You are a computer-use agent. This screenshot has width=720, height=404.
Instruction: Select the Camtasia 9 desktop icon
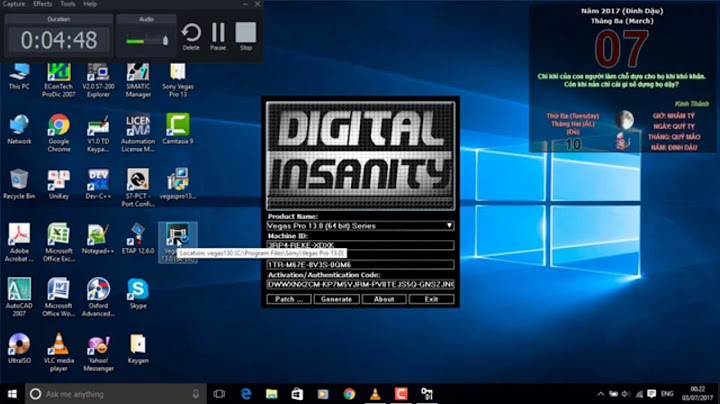pos(177,126)
